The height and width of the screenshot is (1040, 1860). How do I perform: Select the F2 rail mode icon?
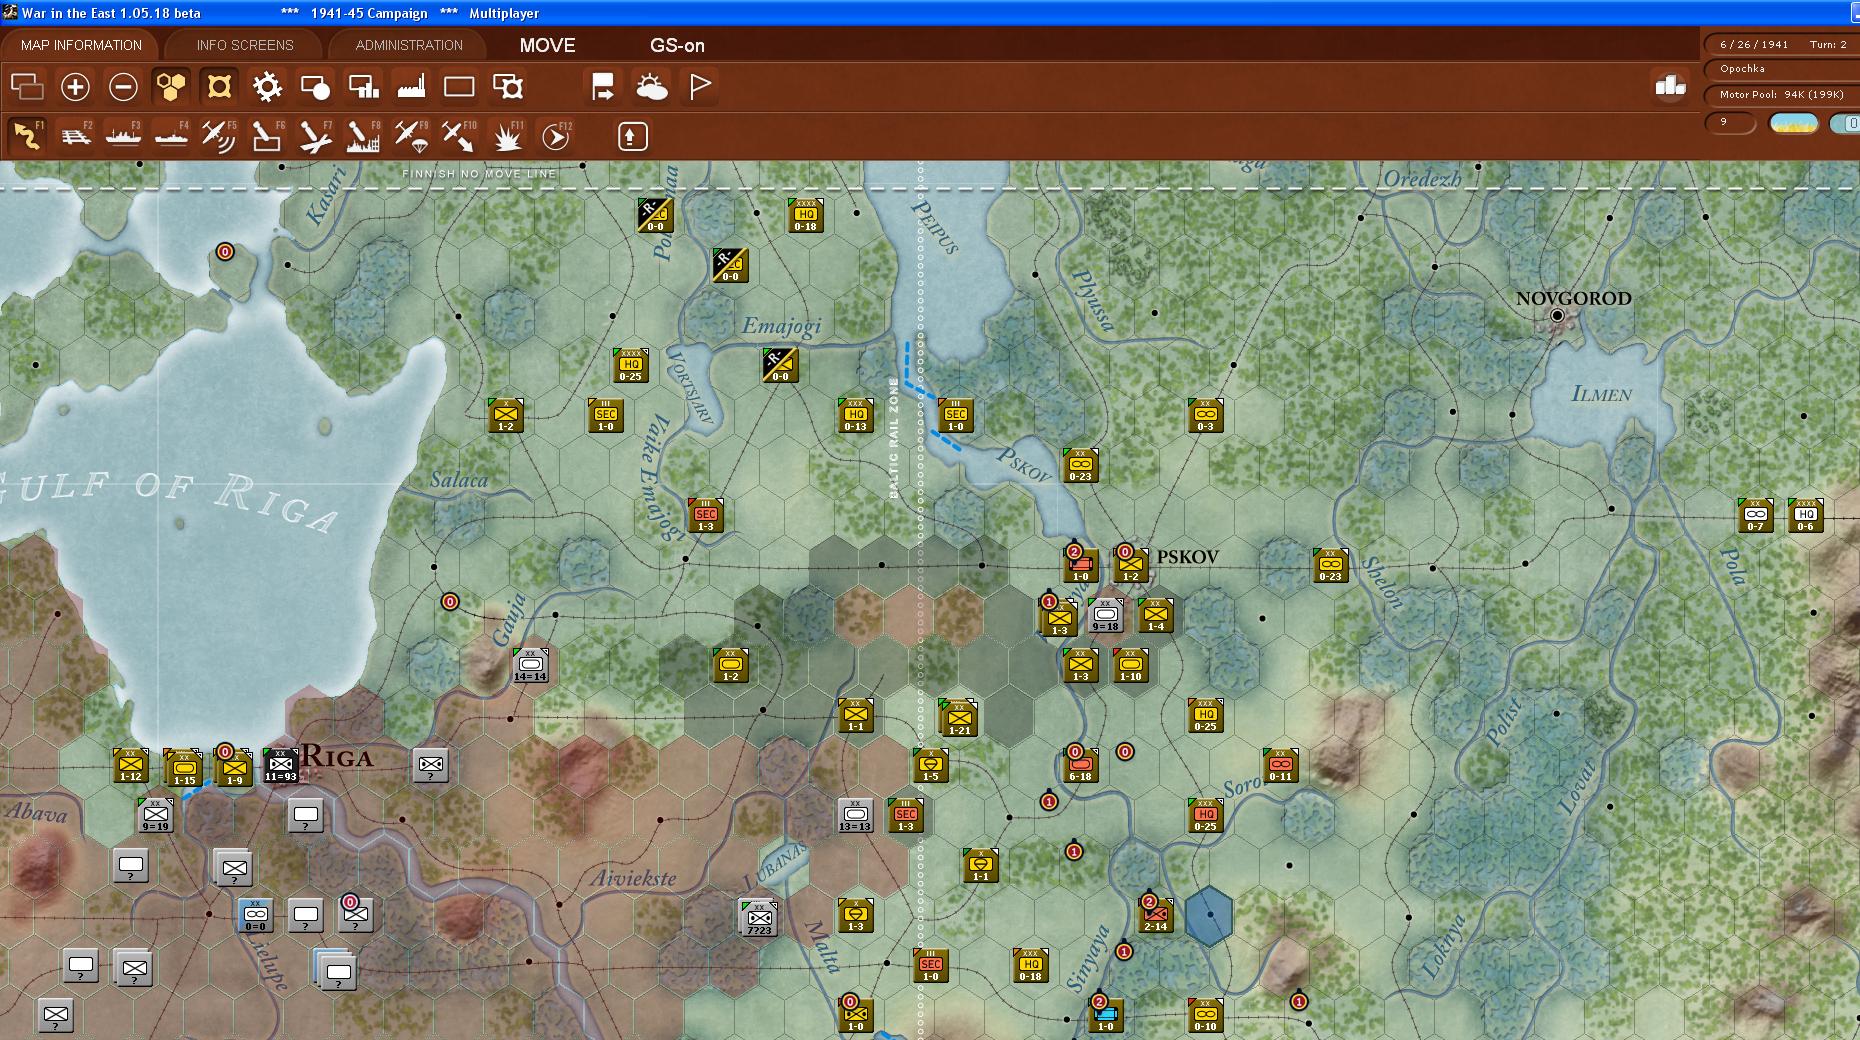(75, 136)
